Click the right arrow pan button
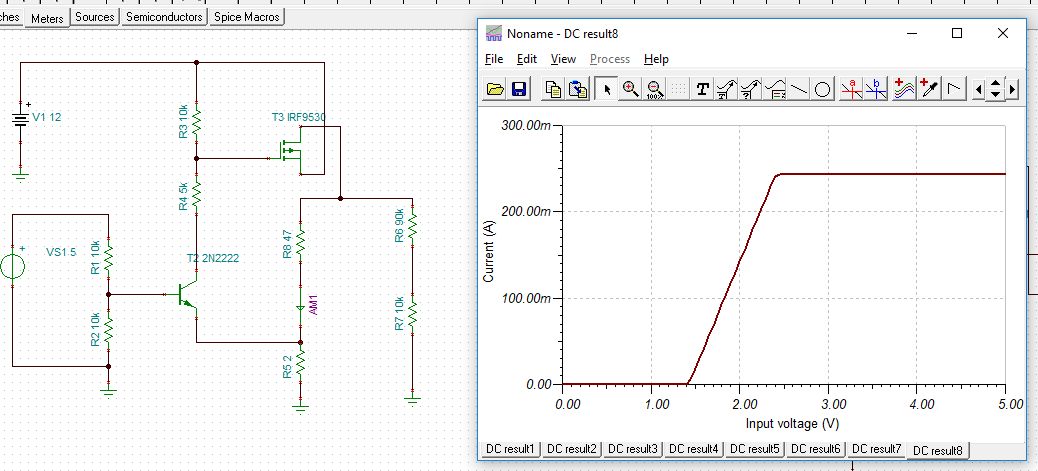The width and height of the screenshot is (1038, 471). [1012, 89]
